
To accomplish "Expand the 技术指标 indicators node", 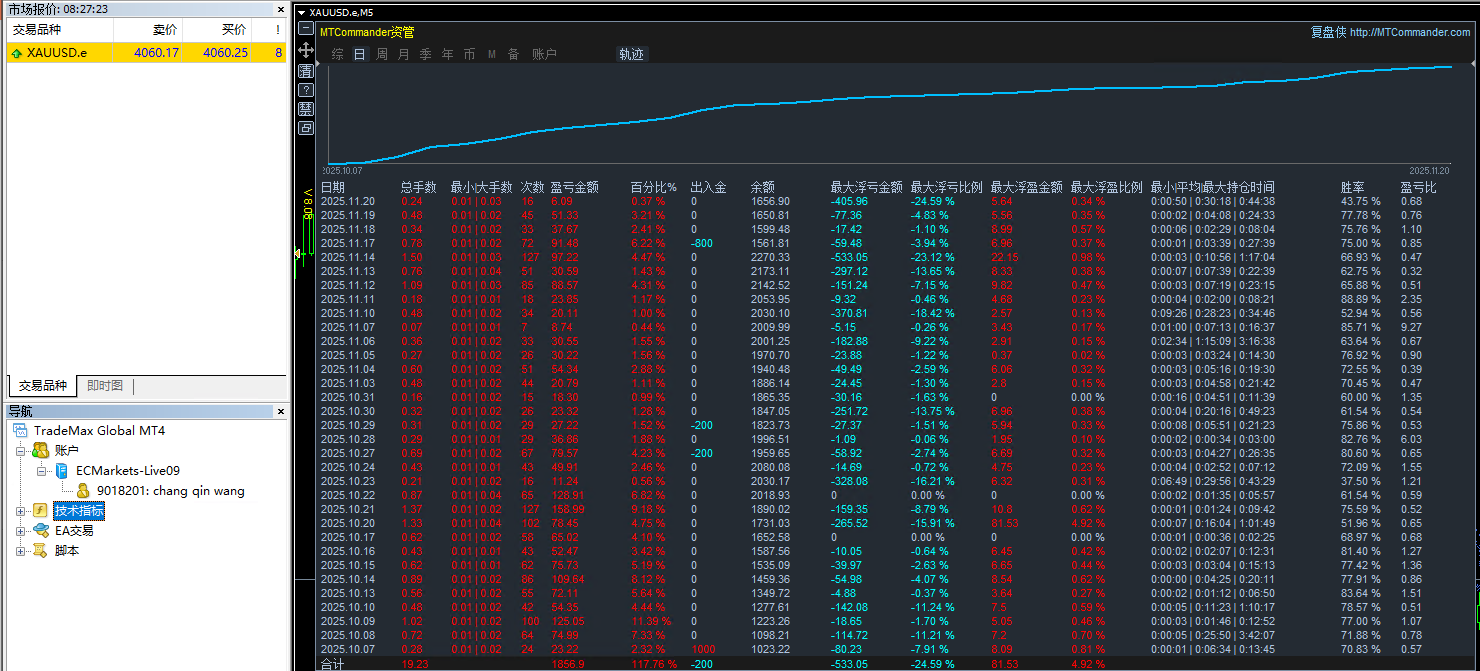I will (x=20, y=510).
